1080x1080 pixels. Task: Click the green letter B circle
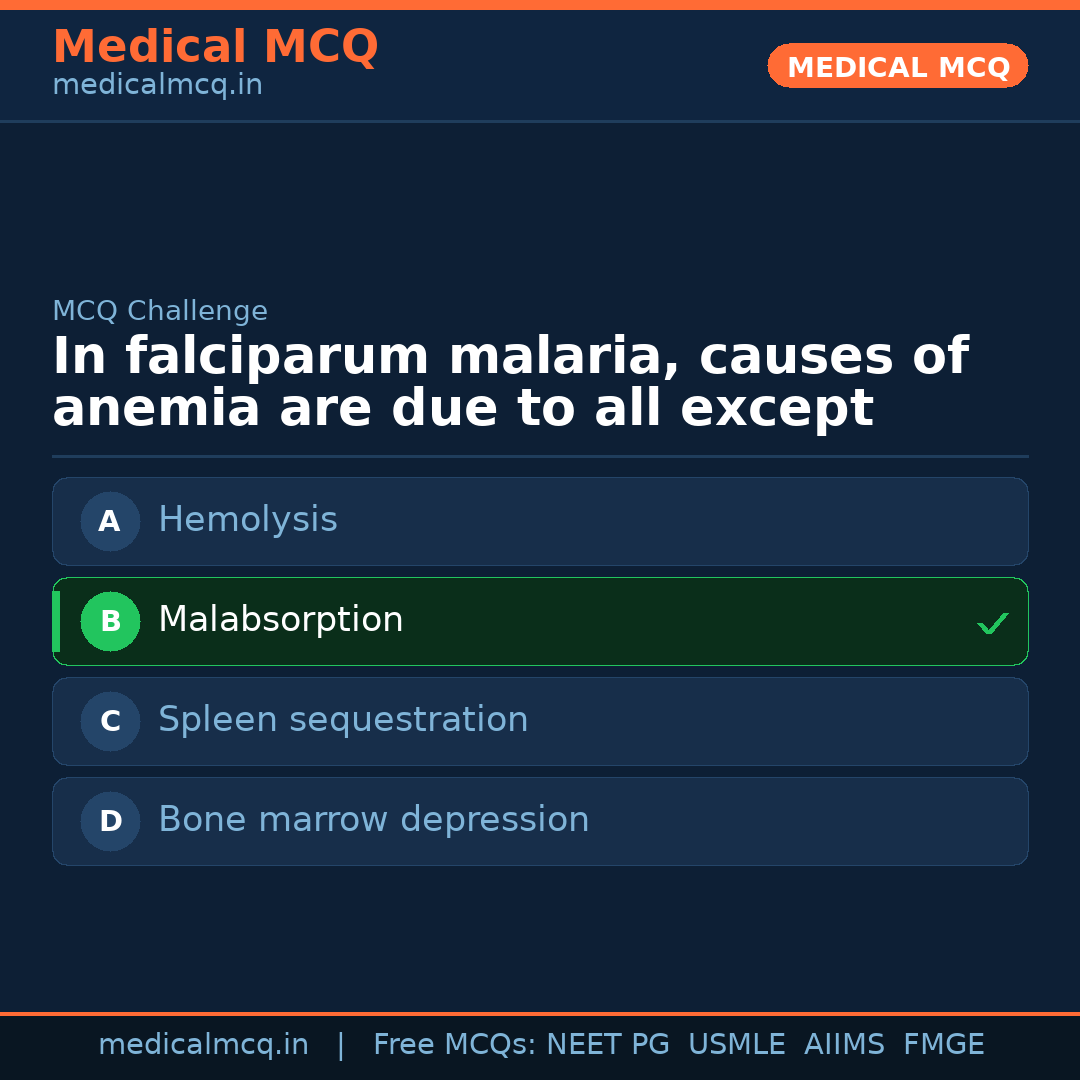click(x=110, y=621)
